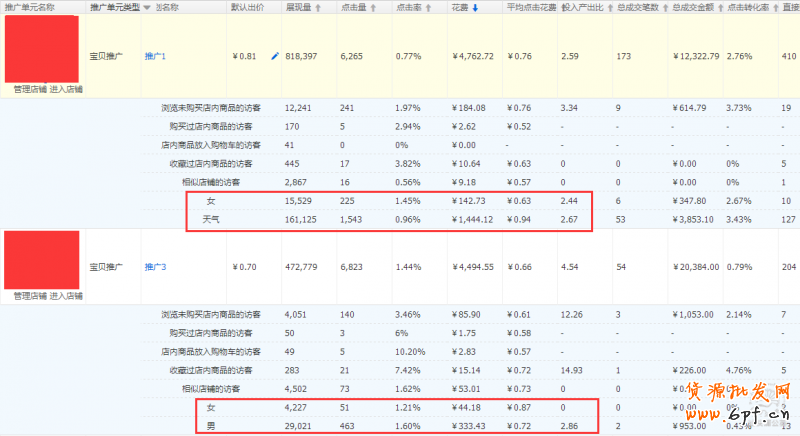Viewport: 800px width, 436px height.
Task: Select the 男 audience row under 推广3
Action: click(210, 426)
